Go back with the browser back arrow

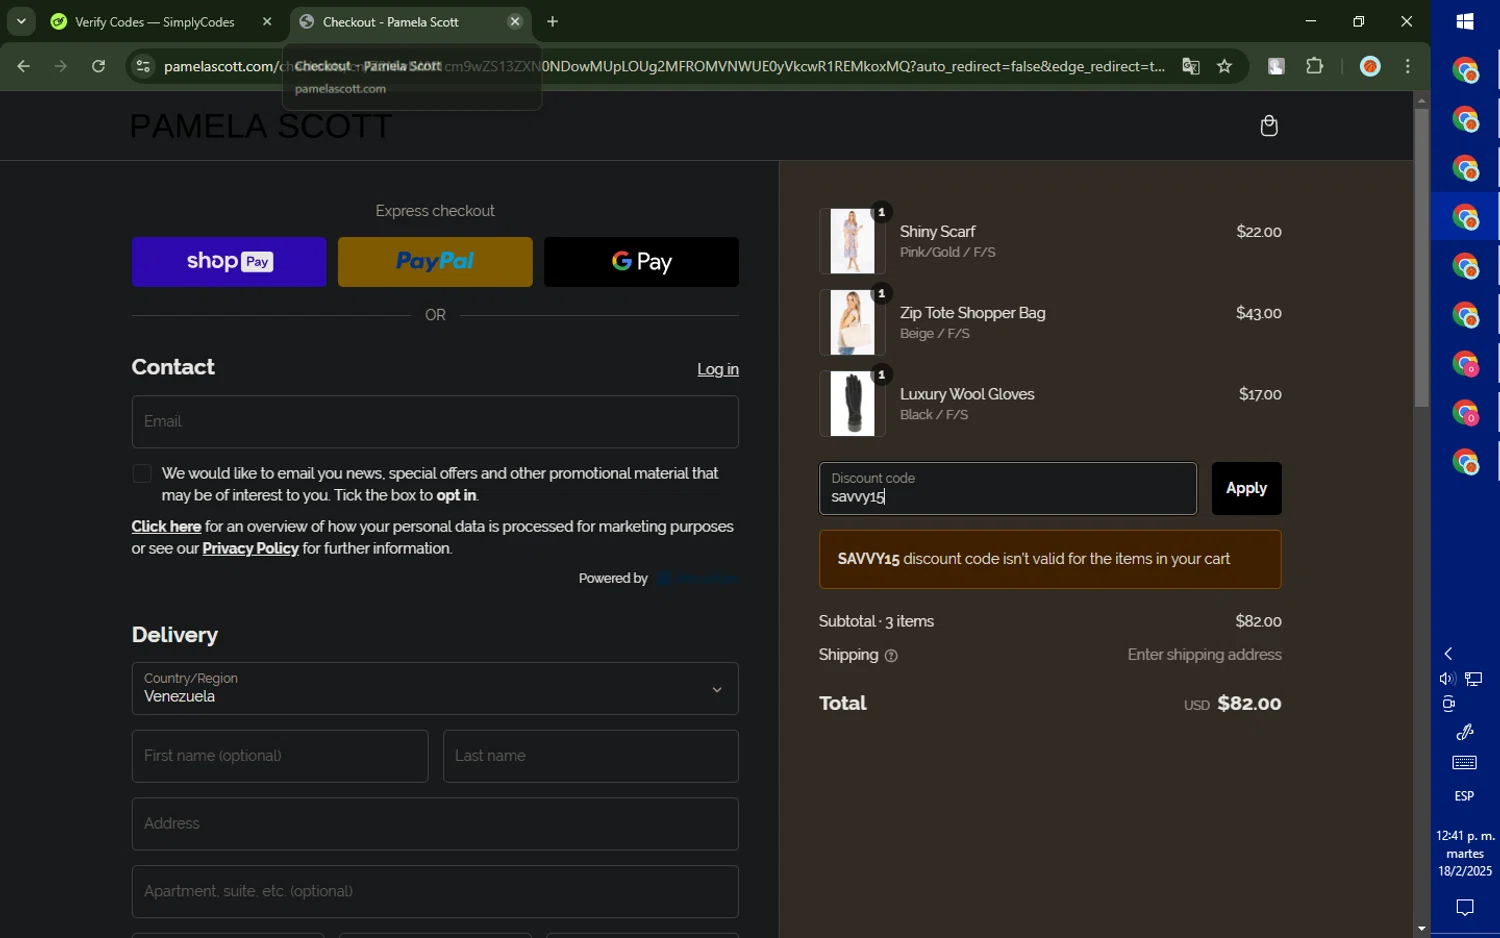pos(23,66)
